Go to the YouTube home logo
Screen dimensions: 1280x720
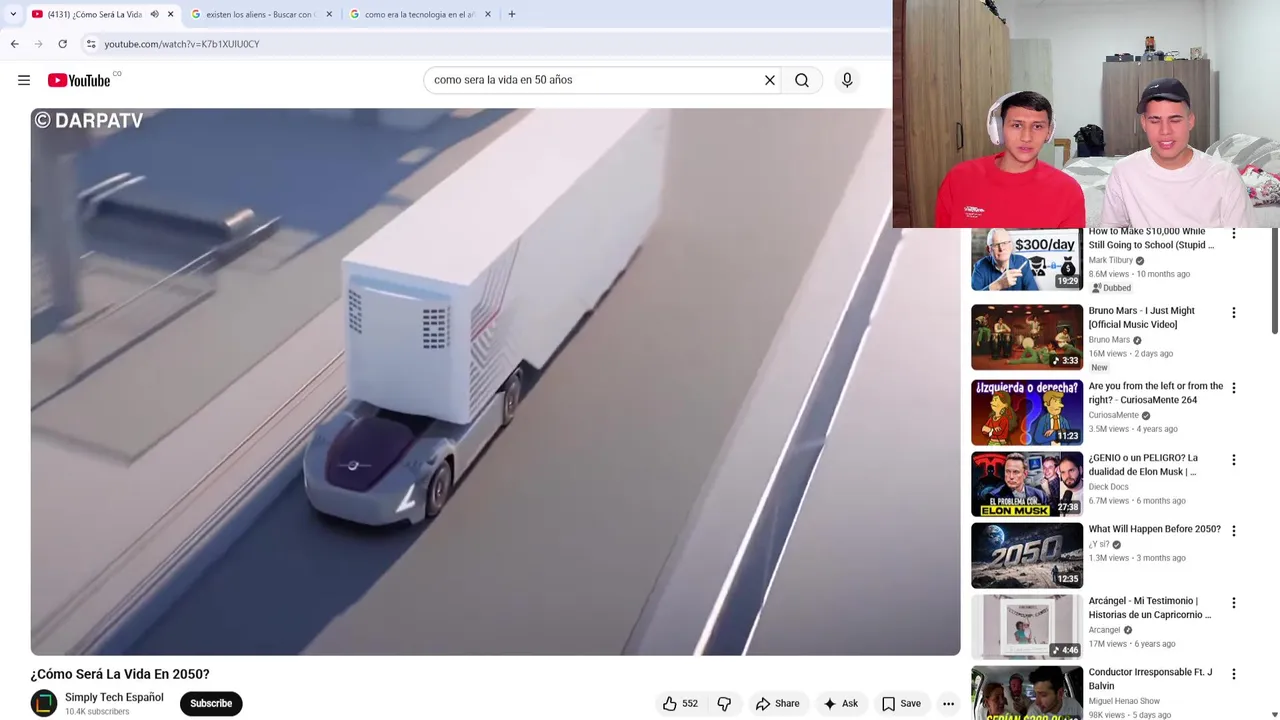[79, 80]
